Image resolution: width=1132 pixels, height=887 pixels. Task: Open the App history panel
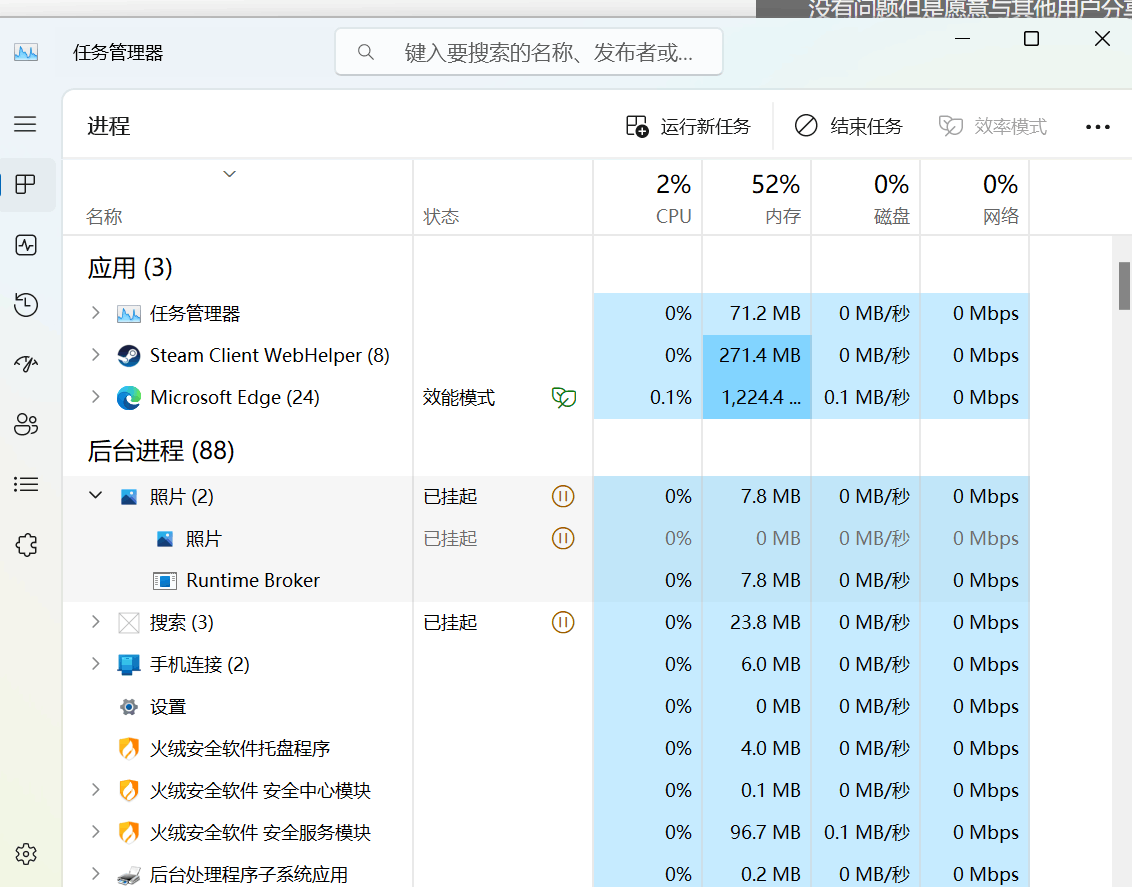click(26, 305)
